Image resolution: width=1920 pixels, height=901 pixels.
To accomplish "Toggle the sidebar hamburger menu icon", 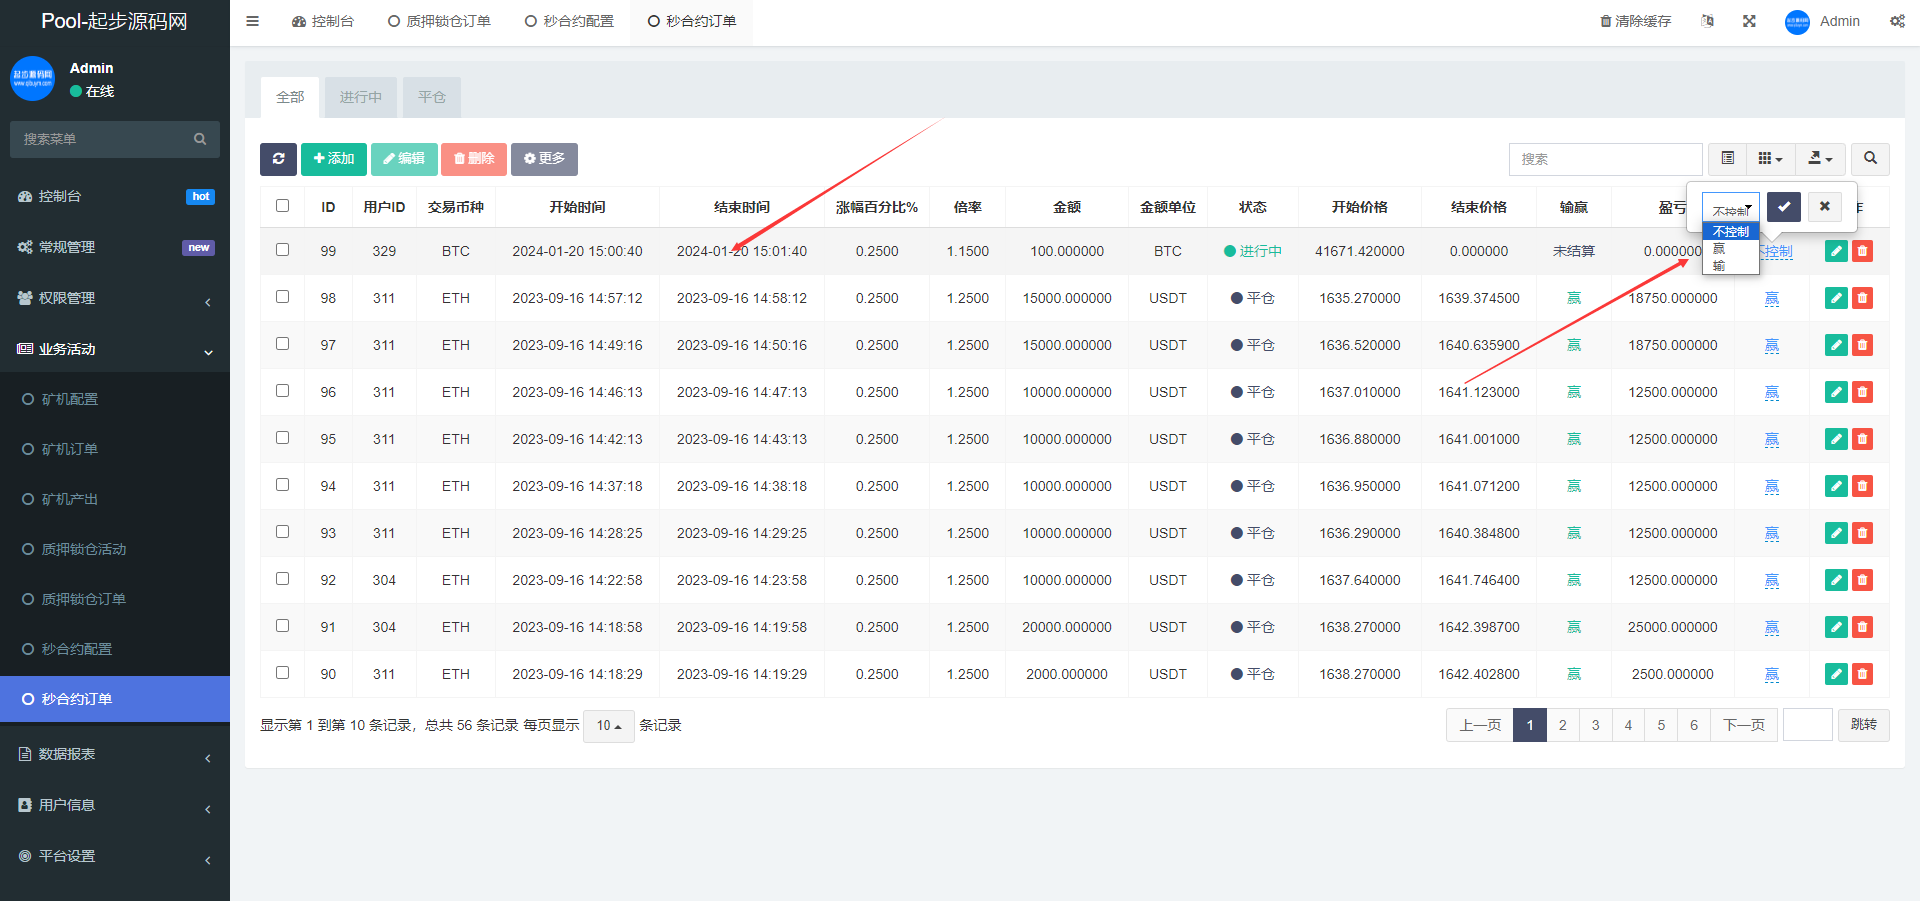I will 252,21.
